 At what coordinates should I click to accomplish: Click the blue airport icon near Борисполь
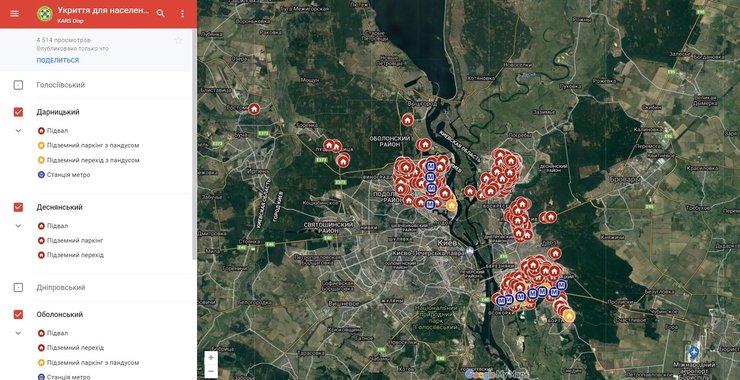(x=694, y=352)
